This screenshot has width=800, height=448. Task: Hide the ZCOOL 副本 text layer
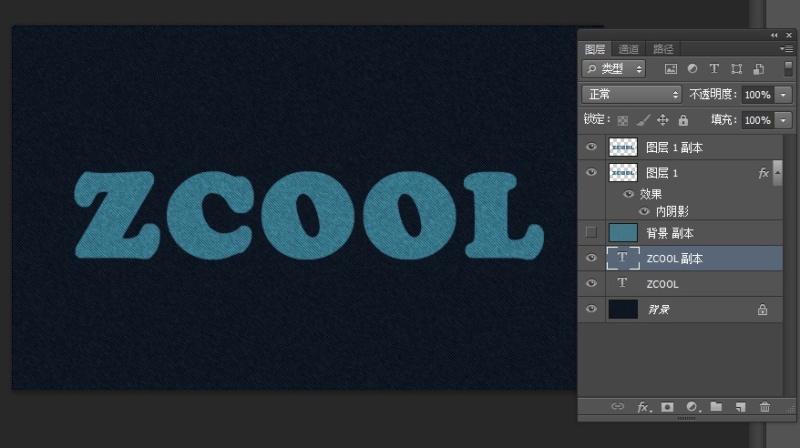click(x=591, y=258)
